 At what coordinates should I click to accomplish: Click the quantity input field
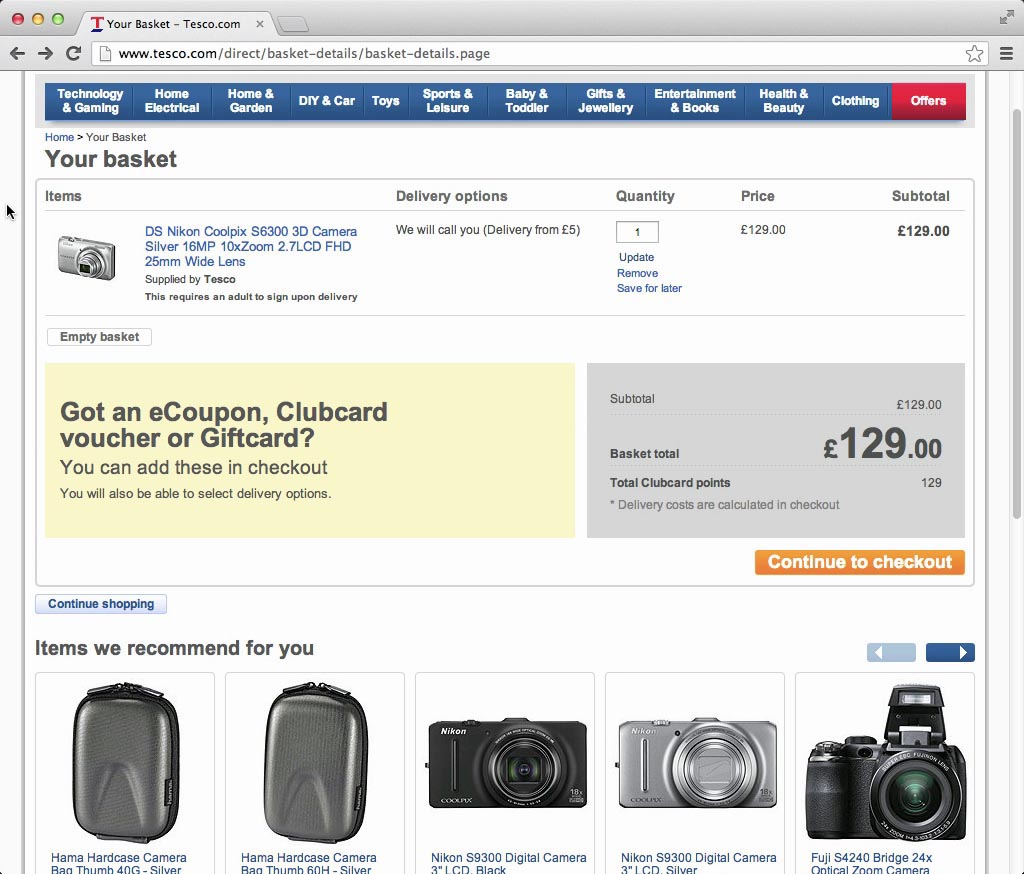pos(637,232)
